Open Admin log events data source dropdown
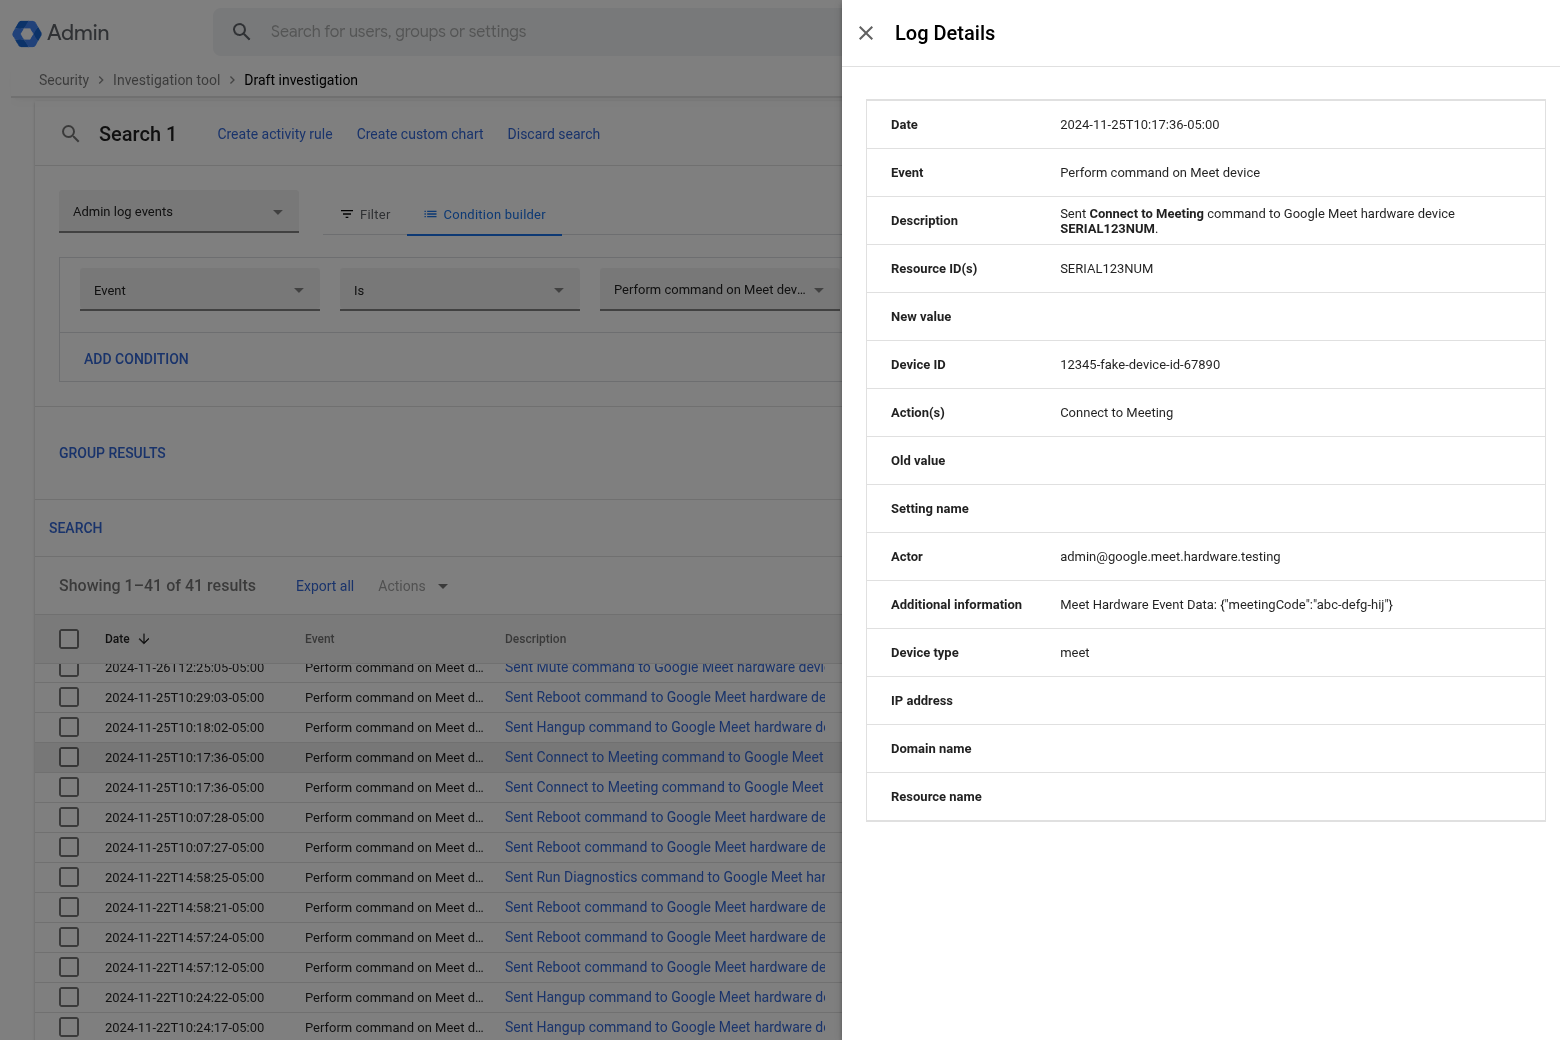Viewport: 1560px width, 1048px height. (x=179, y=212)
